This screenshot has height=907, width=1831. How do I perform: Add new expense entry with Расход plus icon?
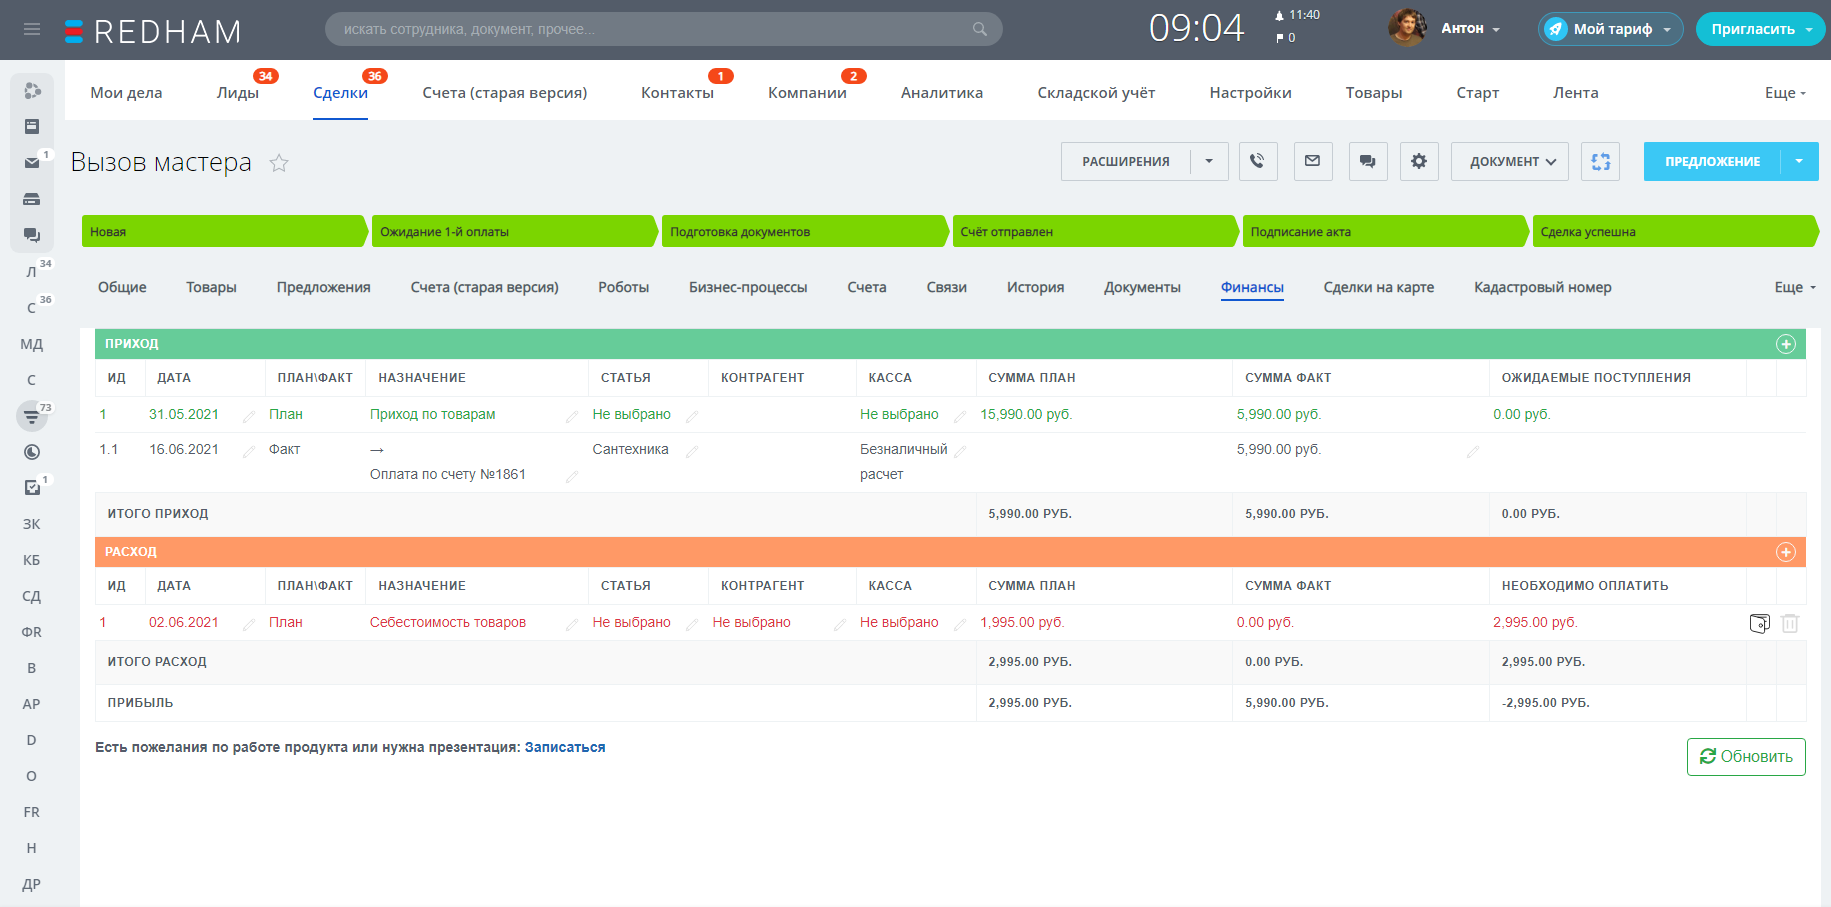[1785, 552]
